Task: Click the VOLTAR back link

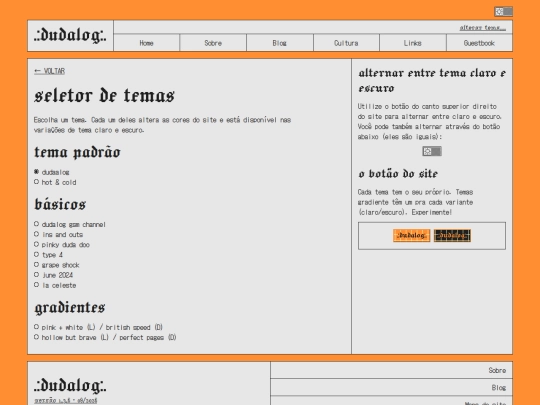Action: [50, 71]
